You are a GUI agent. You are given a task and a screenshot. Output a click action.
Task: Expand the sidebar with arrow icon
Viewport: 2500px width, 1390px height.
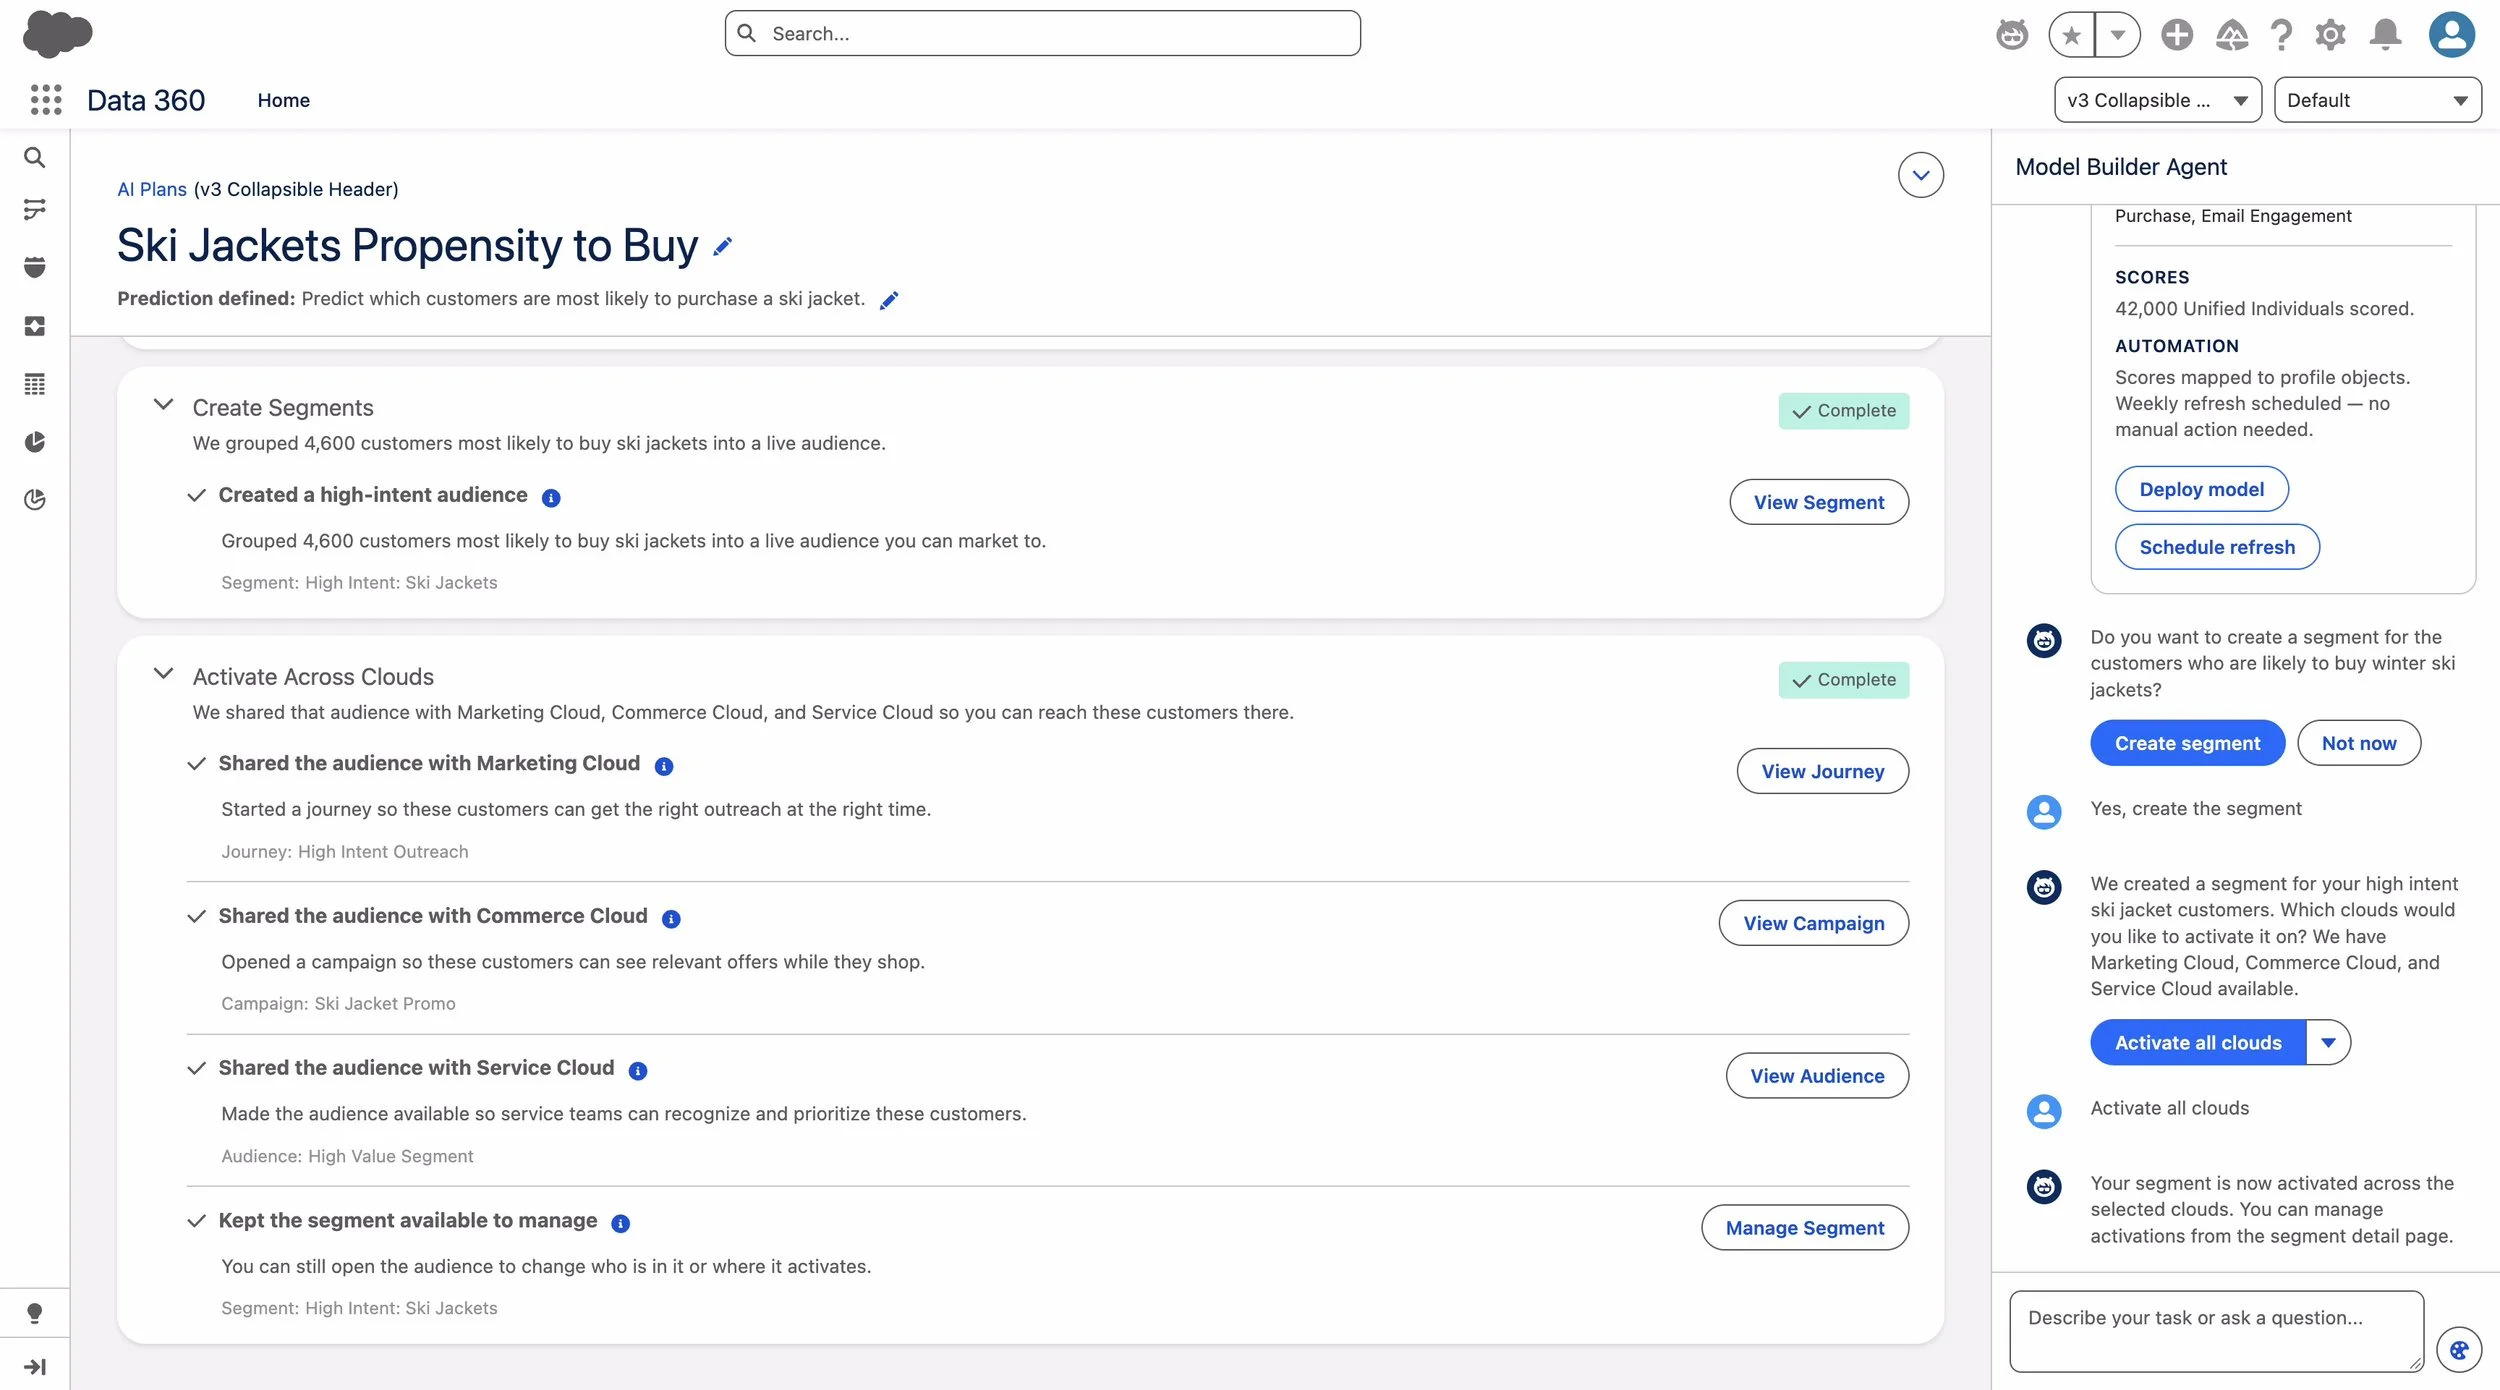click(34, 1366)
